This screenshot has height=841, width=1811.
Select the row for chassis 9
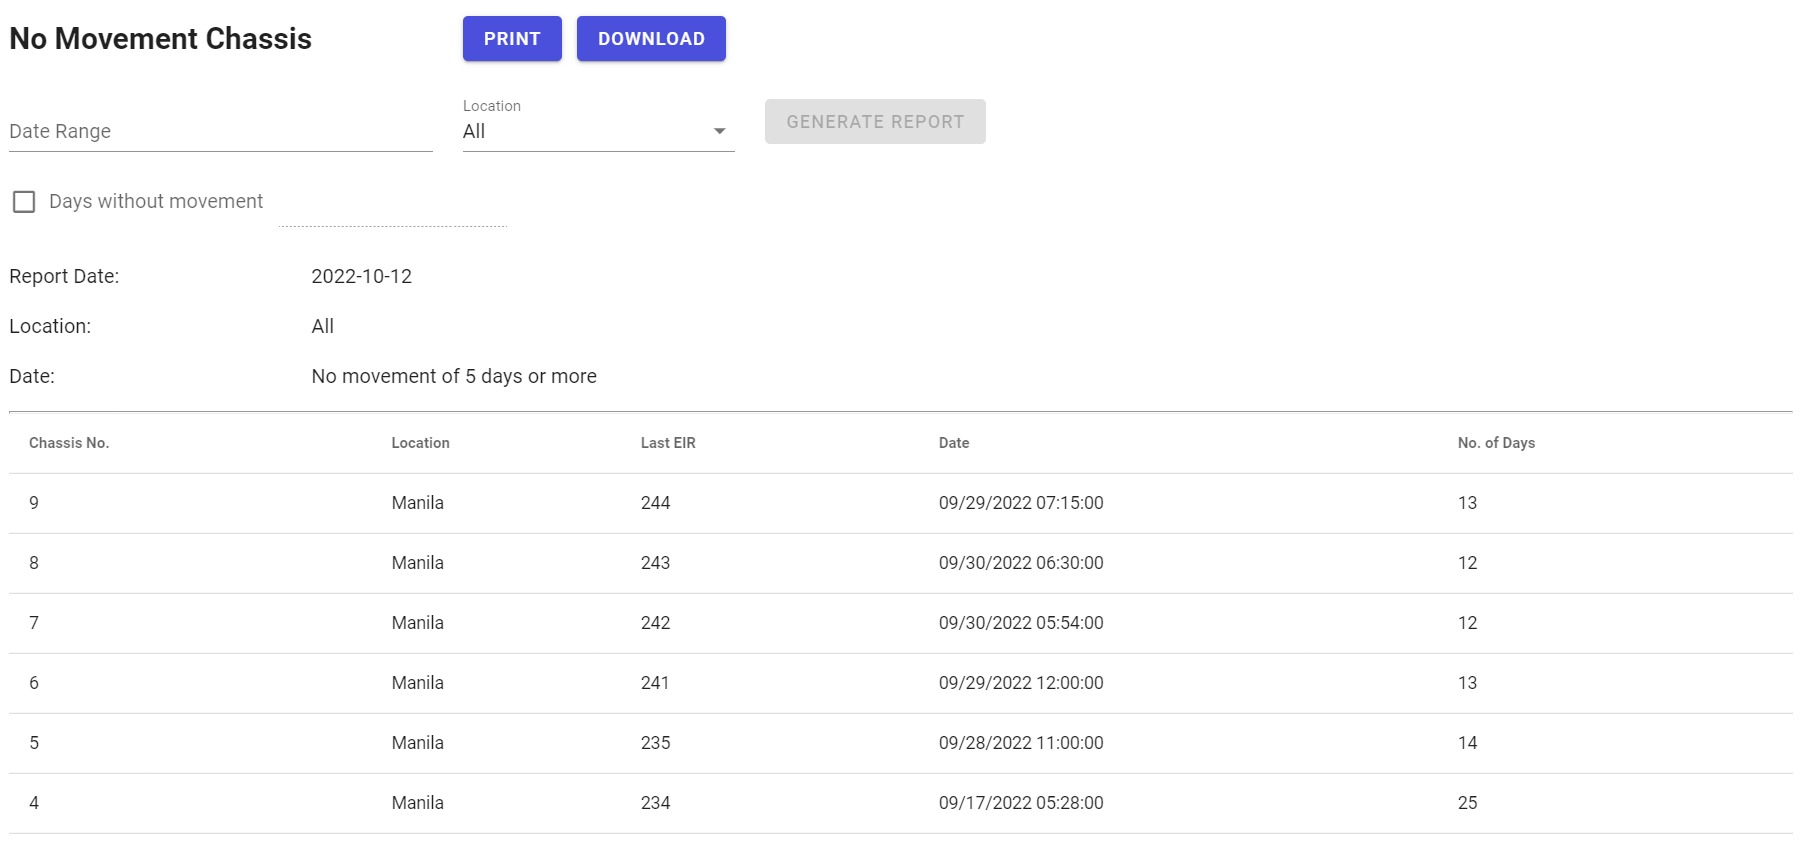34,503
